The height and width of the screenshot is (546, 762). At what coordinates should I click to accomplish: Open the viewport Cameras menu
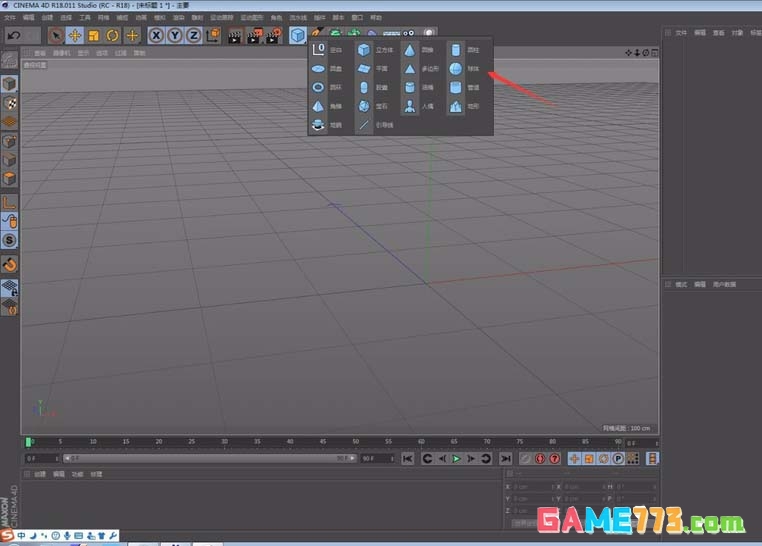[61, 53]
